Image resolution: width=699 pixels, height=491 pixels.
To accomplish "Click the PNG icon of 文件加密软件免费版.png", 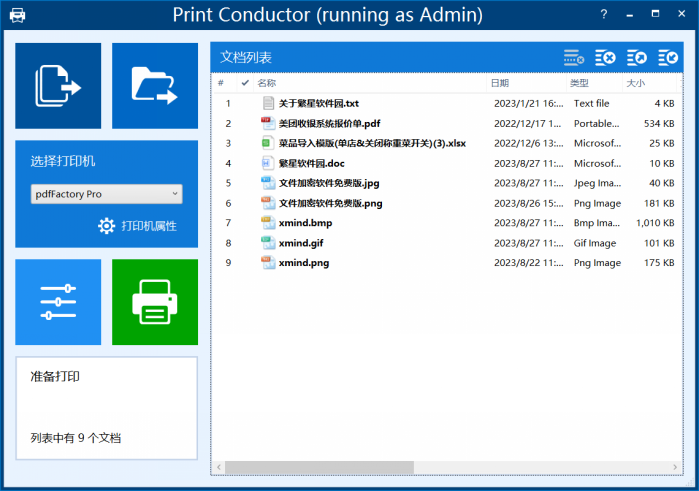I will (268, 203).
